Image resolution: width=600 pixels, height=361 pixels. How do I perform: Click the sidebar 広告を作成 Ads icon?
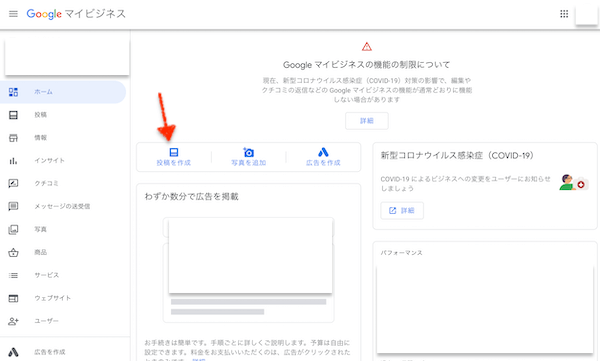click(13, 352)
